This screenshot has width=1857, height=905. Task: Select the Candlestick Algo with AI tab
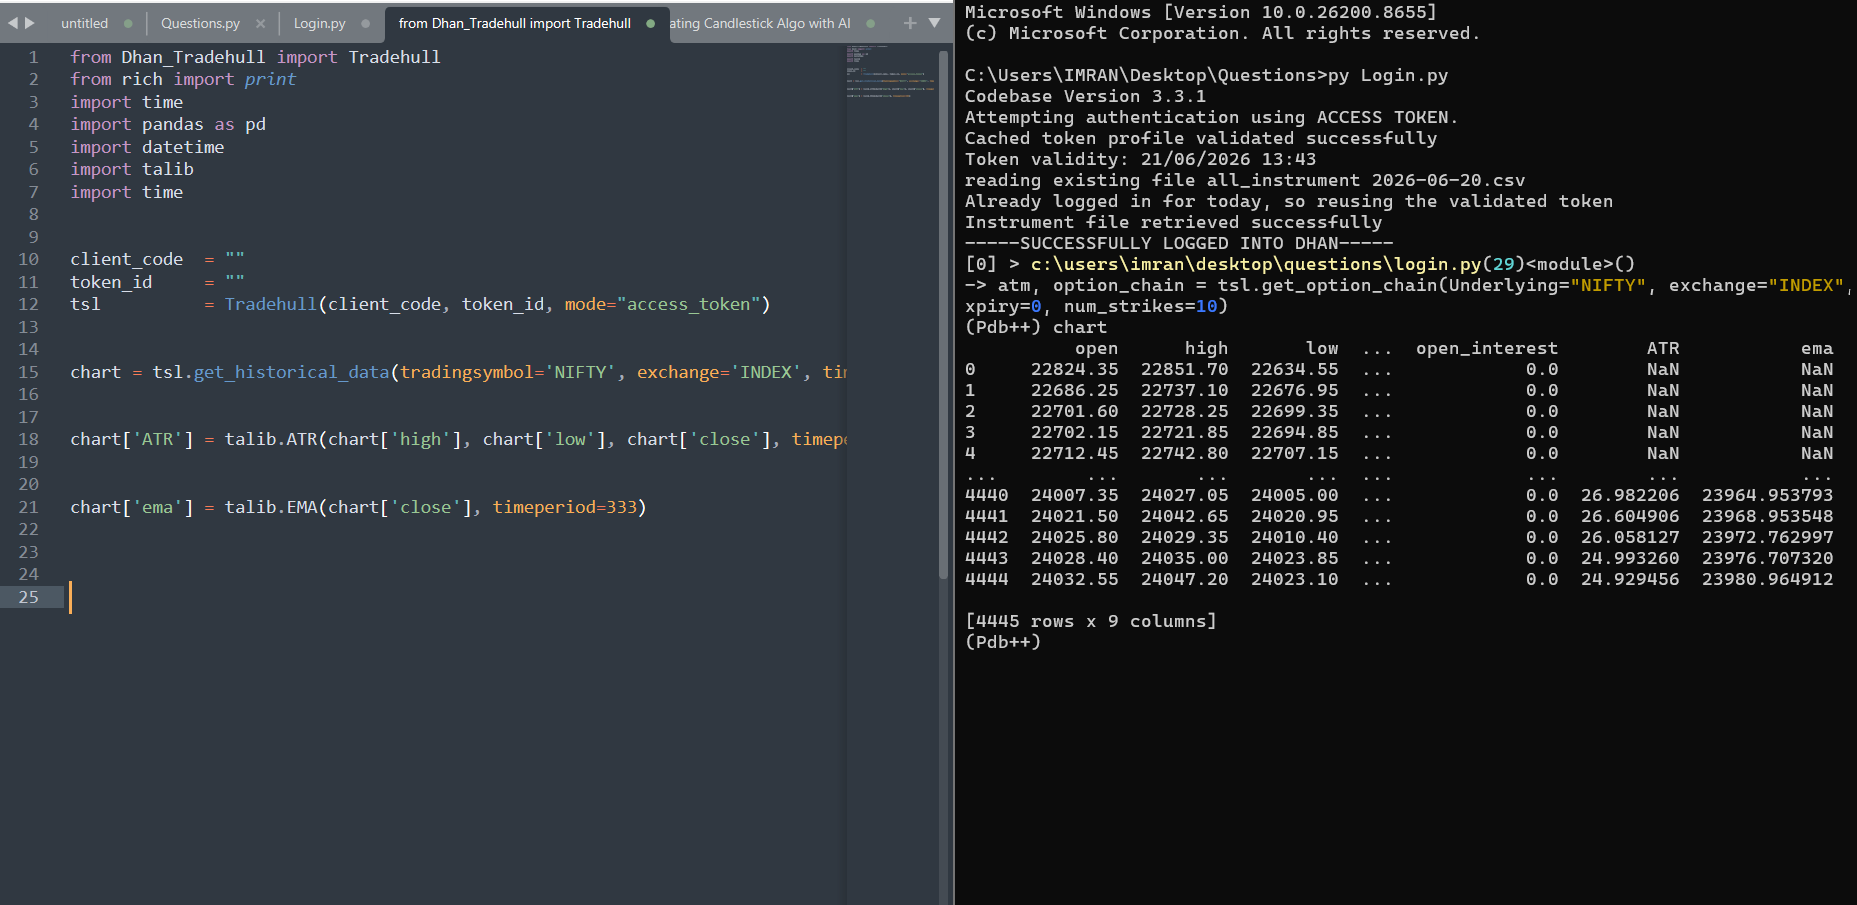[x=760, y=23]
